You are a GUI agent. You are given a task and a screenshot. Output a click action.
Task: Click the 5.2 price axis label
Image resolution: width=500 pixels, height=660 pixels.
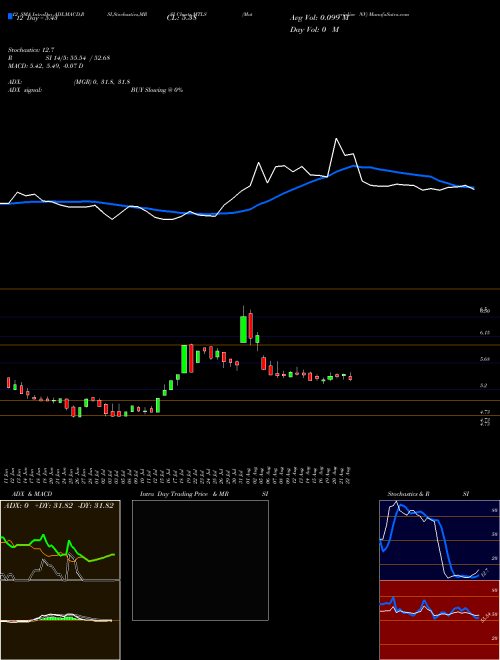[483, 385]
